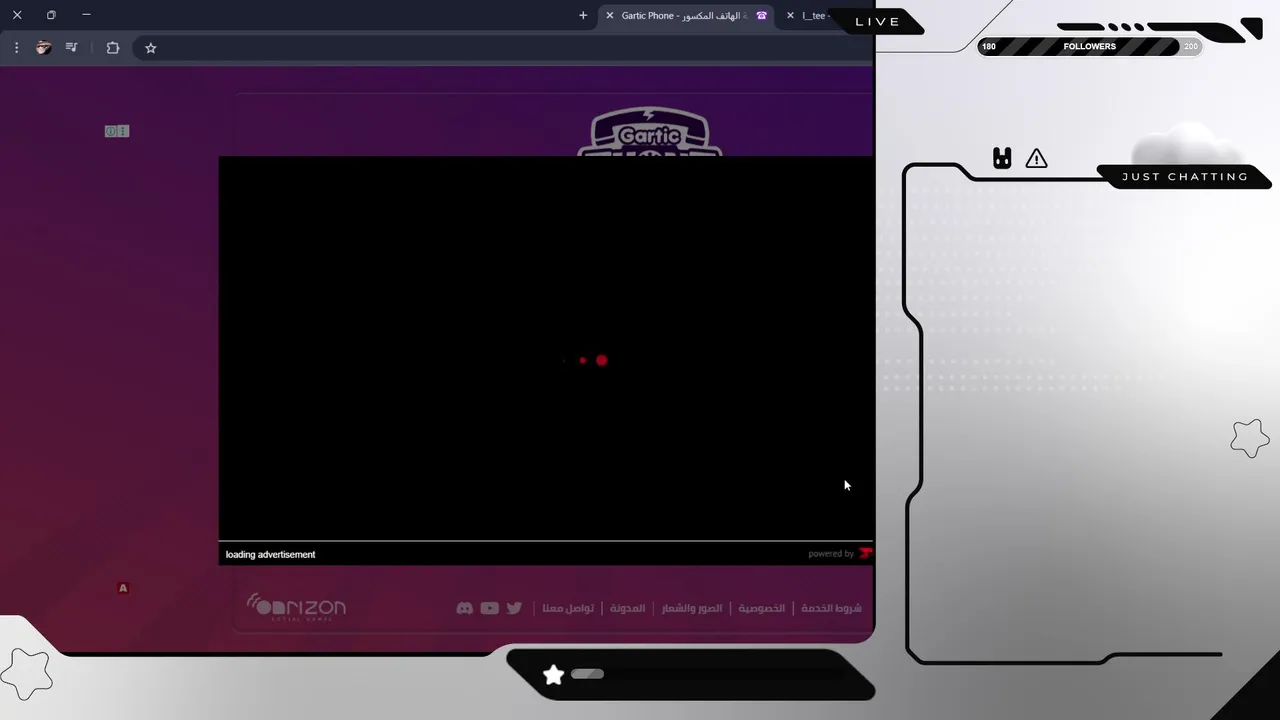Click the browser window restore button
1280x720 pixels.
point(51,15)
